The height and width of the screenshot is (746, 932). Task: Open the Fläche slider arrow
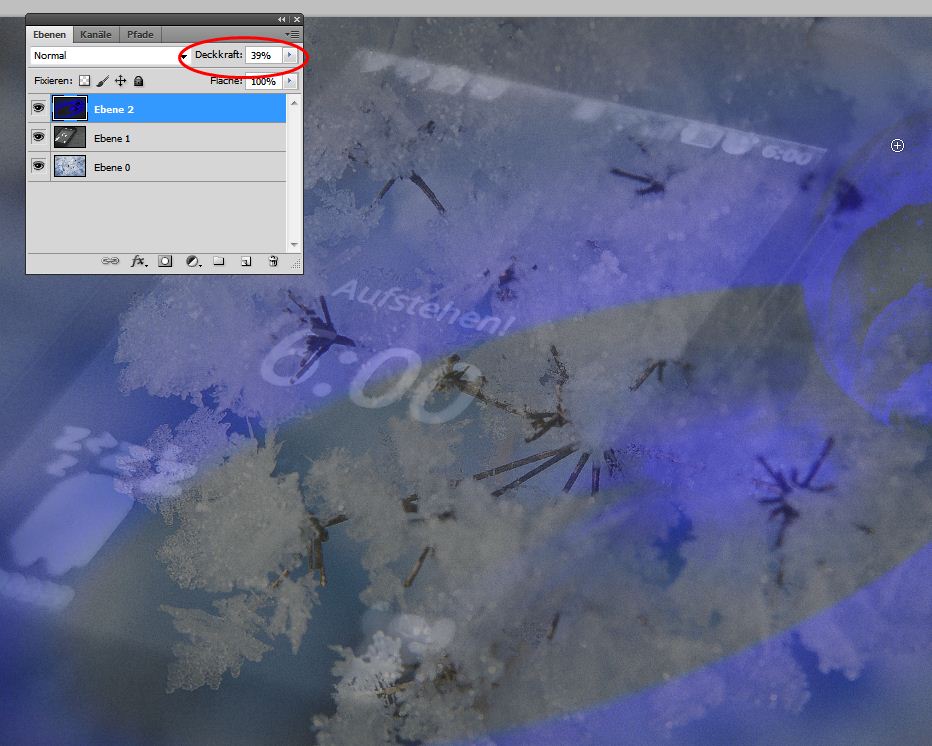[289, 81]
